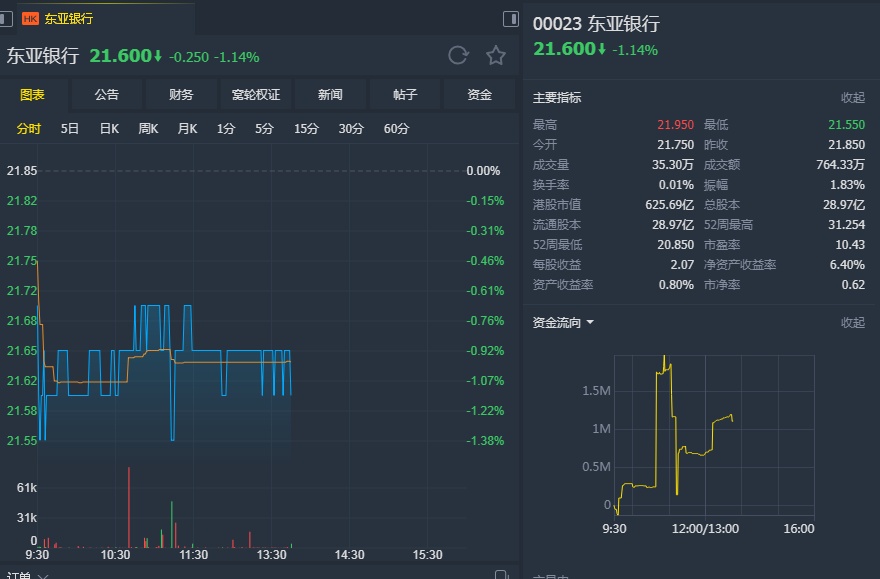880x579 pixels.
Task: Click the 最低 value 21.550
Action: coord(846,125)
